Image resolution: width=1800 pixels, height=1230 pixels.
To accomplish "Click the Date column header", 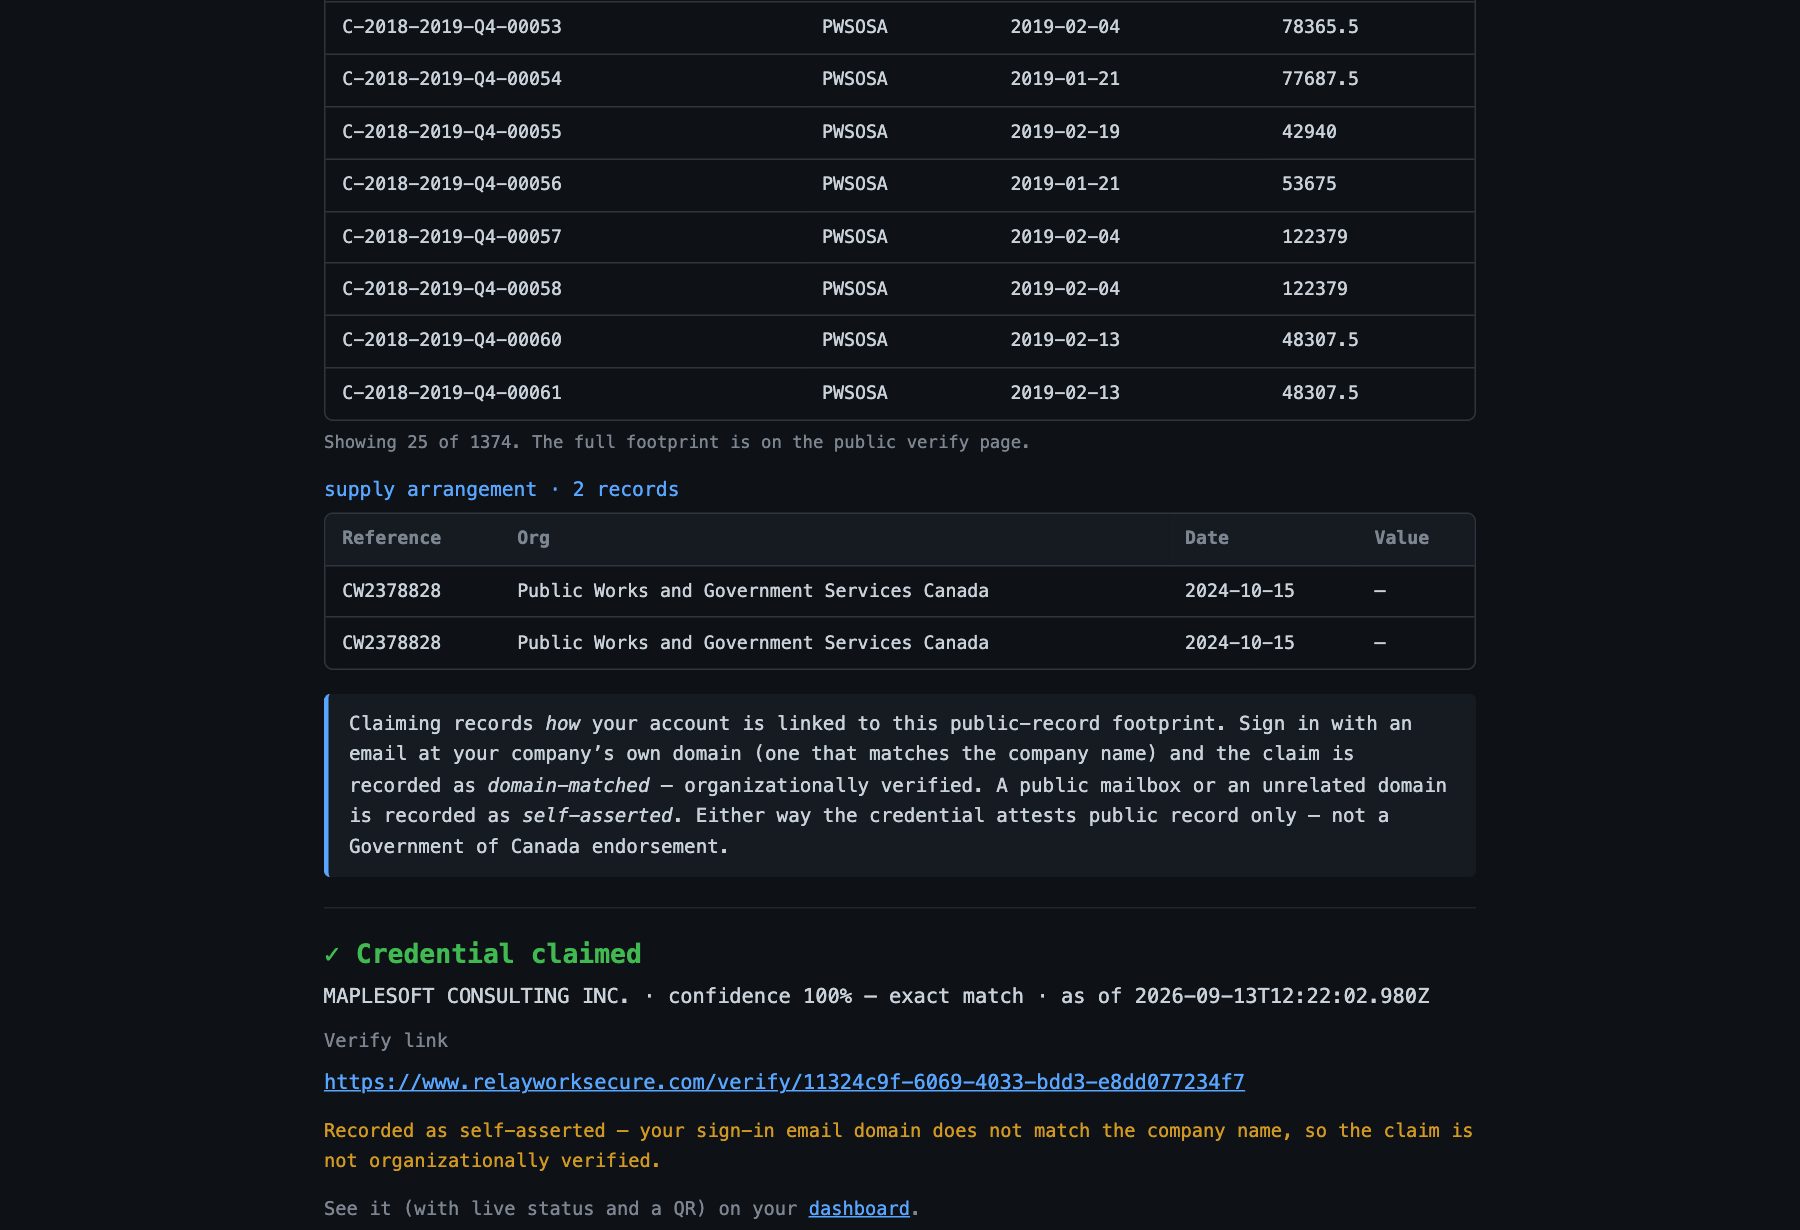I will click(x=1207, y=538).
